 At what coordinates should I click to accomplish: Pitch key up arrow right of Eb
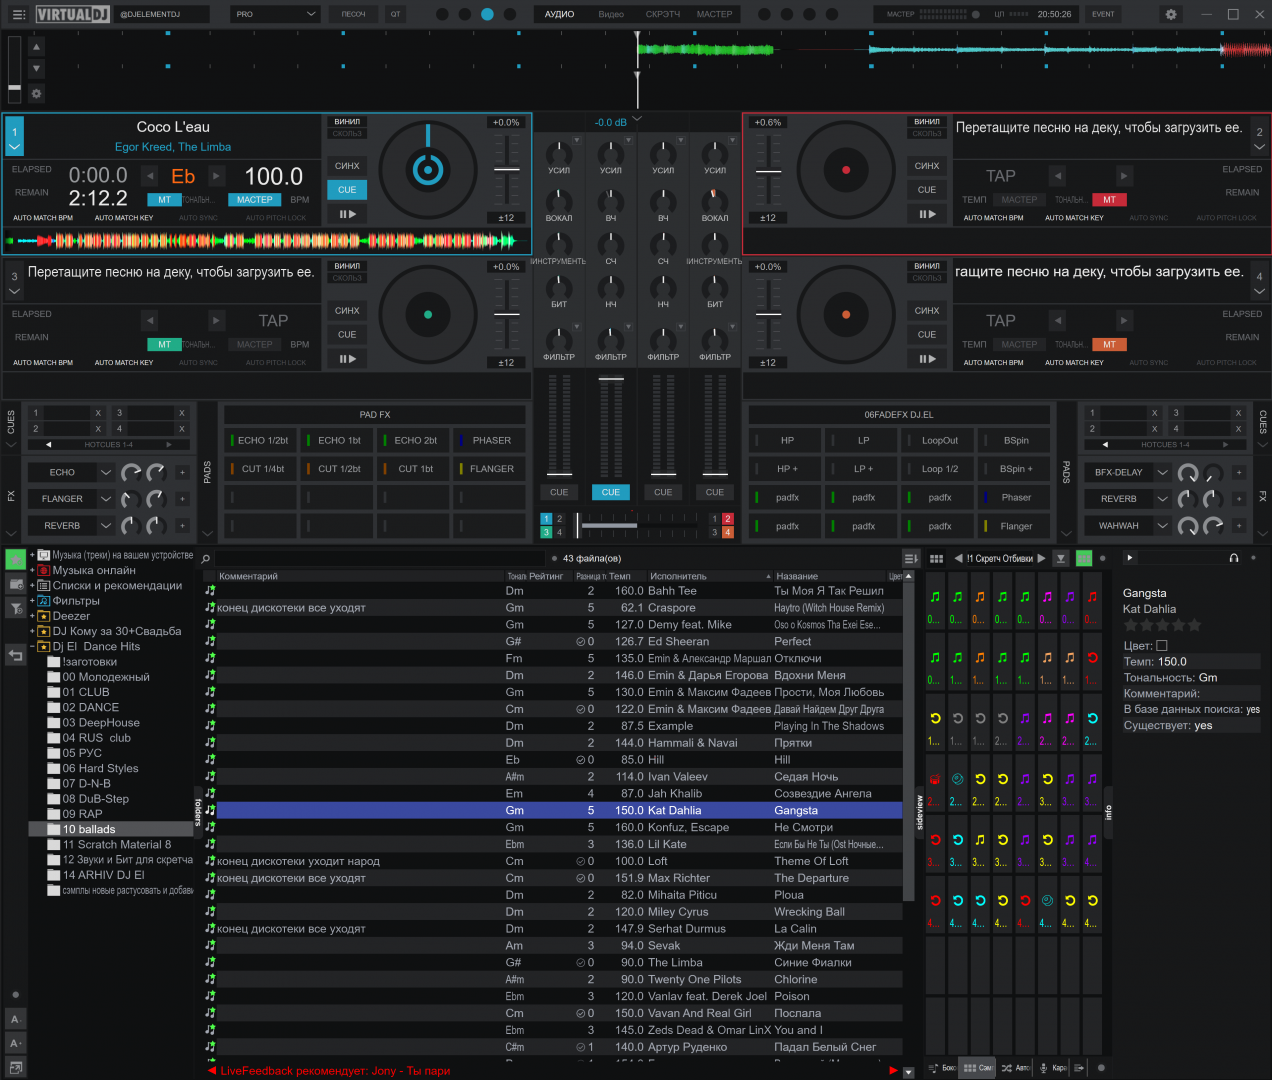coord(216,176)
